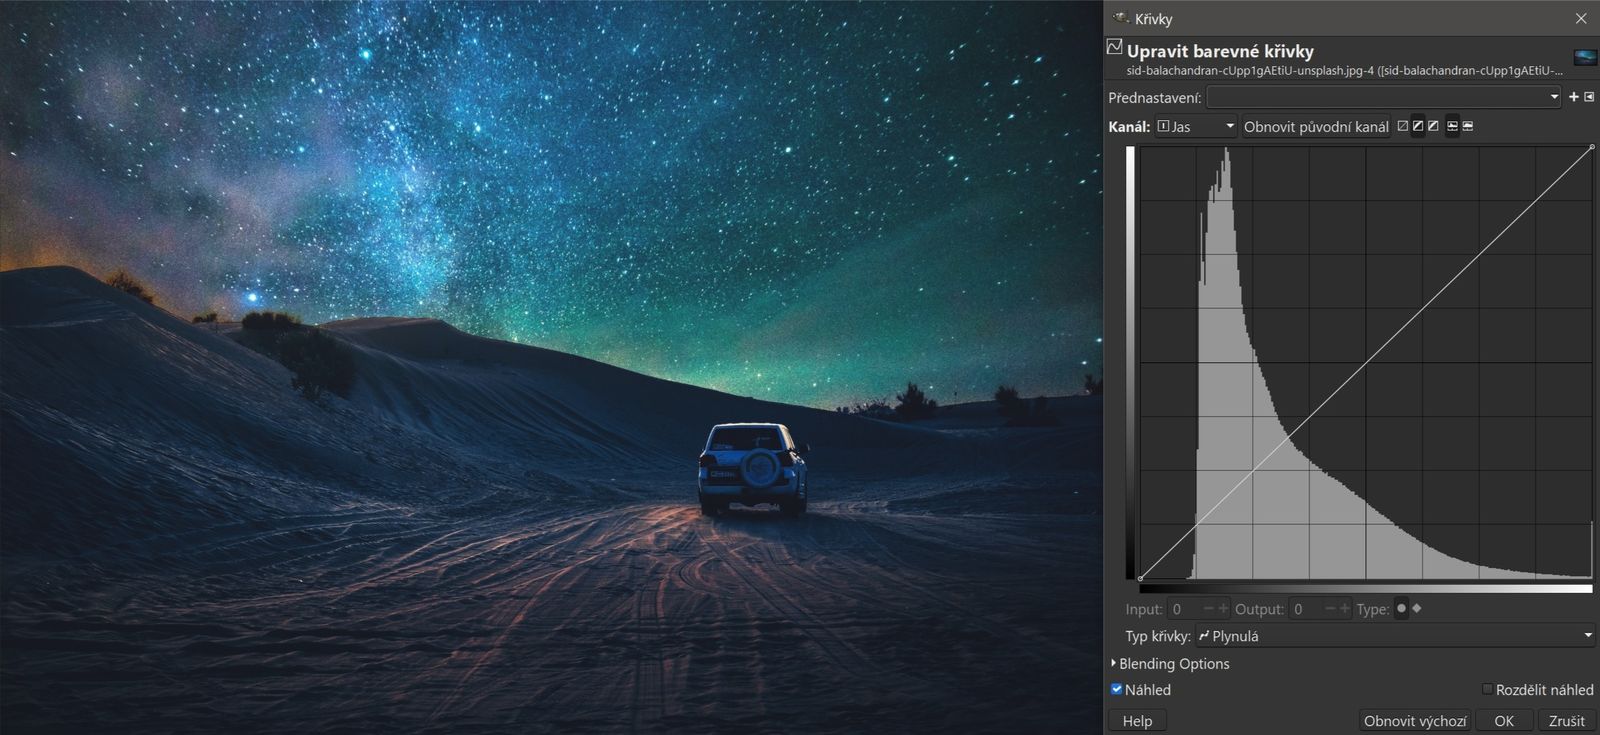Image resolution: width=1600 pixels, height=735 pixels.
Task: Open the Kanál dropdown showing Jas
Action: click(x=1196, y=127)
